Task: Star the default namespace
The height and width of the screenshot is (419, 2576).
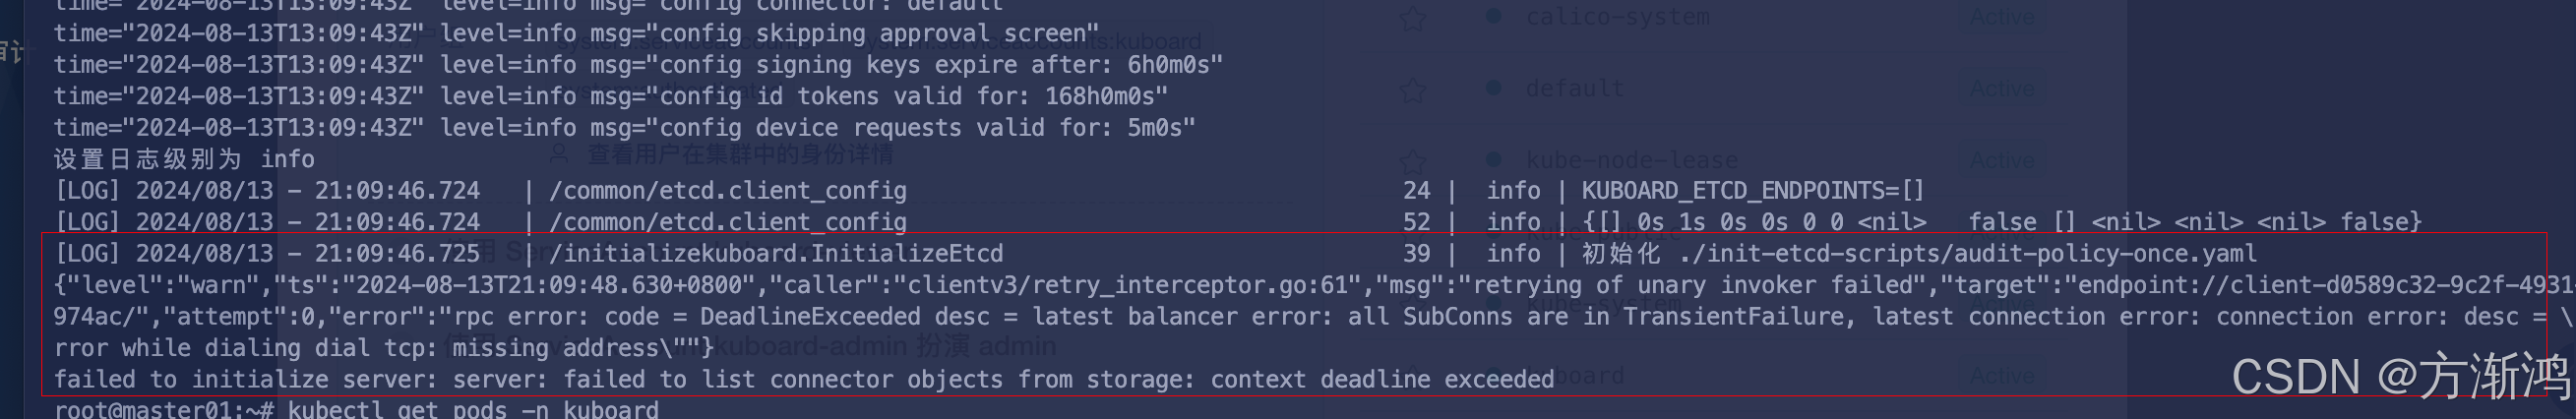Action: (x=1413, y=90)
